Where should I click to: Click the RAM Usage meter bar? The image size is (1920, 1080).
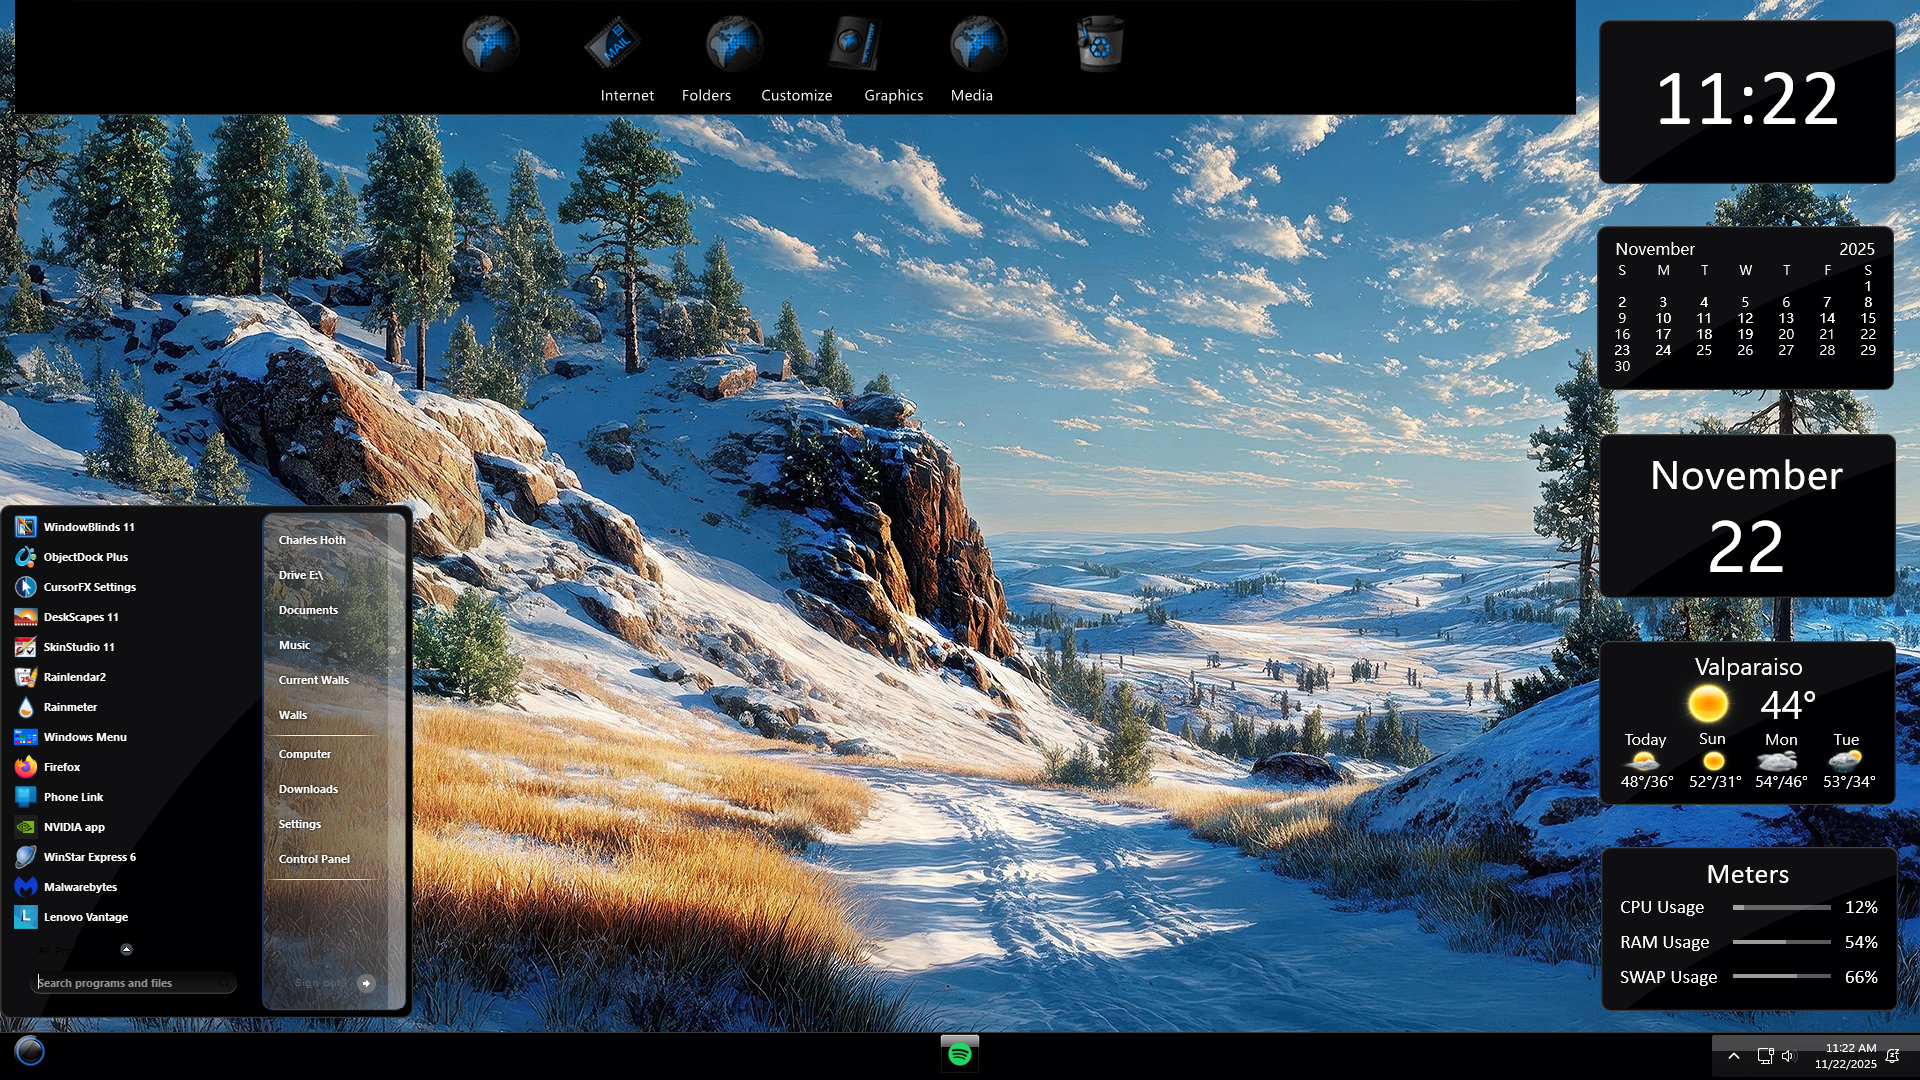(1781, 942)
